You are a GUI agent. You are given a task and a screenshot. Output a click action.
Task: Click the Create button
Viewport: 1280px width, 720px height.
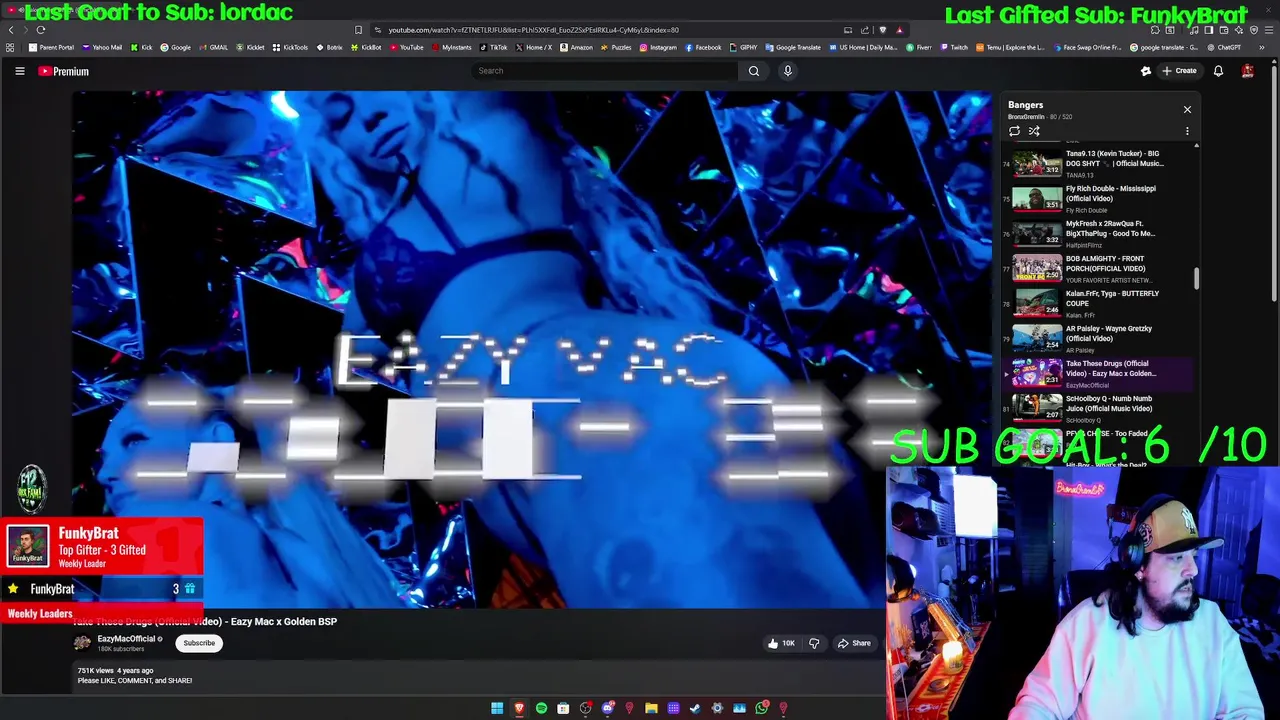click(1179, 71)
